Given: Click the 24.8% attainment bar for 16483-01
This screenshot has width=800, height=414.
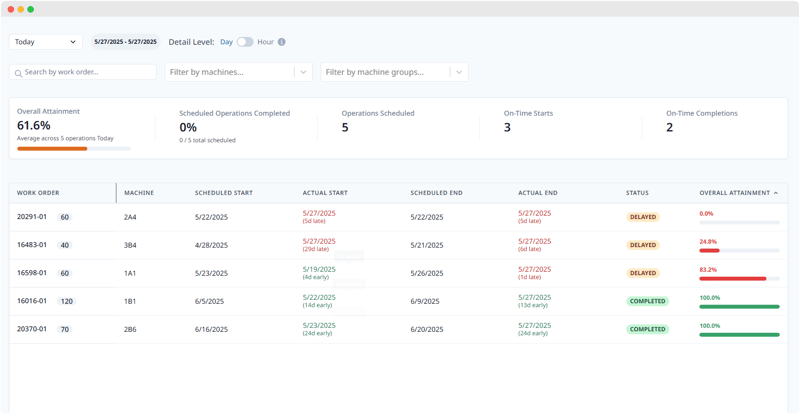Looking at the screenshot, I should (739, 251).
